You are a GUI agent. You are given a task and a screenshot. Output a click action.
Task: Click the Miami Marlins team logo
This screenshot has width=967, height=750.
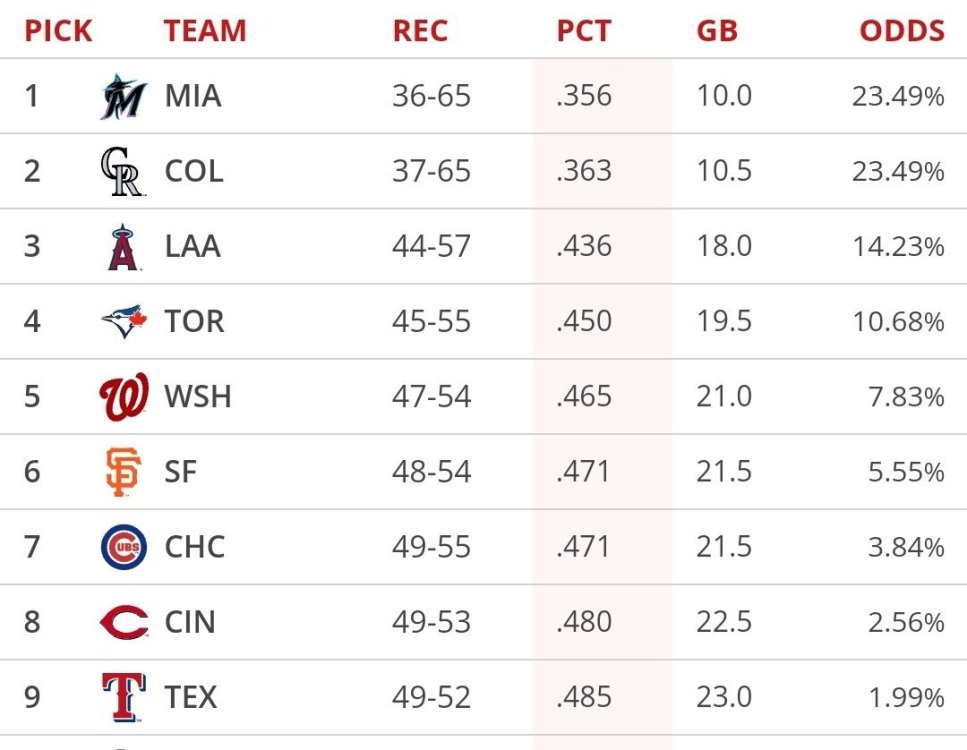(123, 97)
